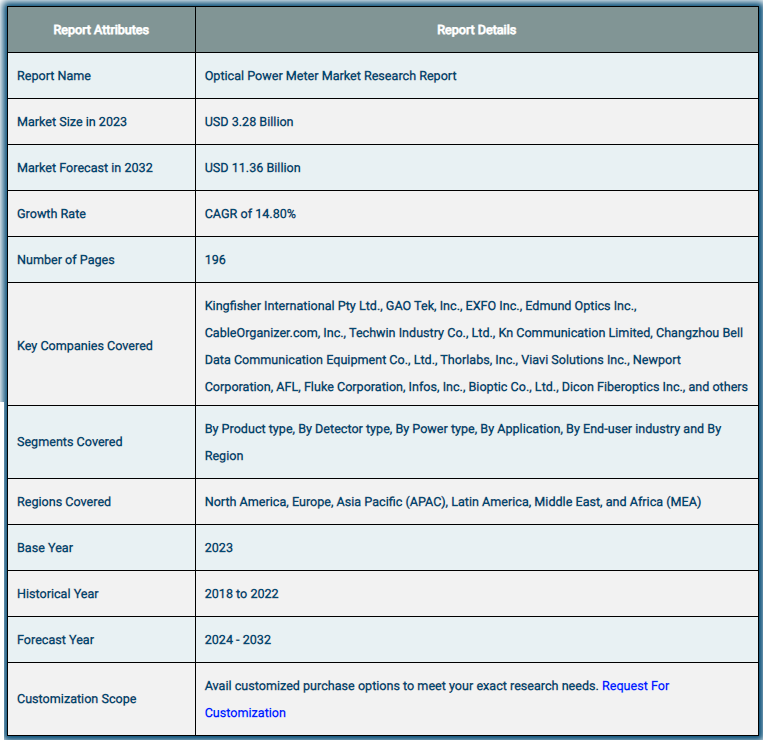Select the 'Key Companies Covered' cell
This screenshot has height=740, width=763.
(x=101, y=344)
